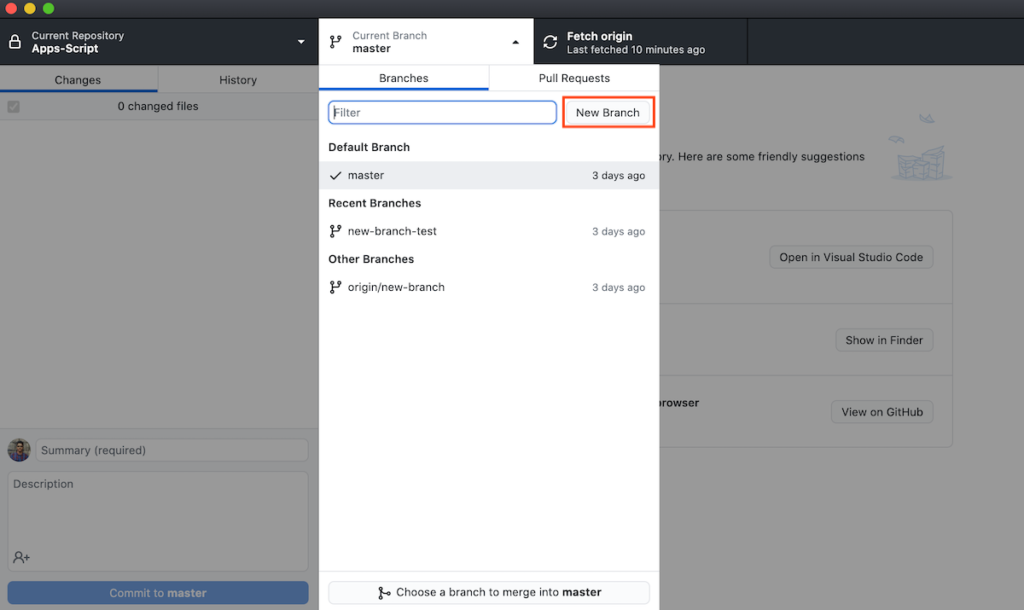This screenshot has width=1024, height=610.
Task: Click the user avatar beside Summary
Action: [19, 450]
